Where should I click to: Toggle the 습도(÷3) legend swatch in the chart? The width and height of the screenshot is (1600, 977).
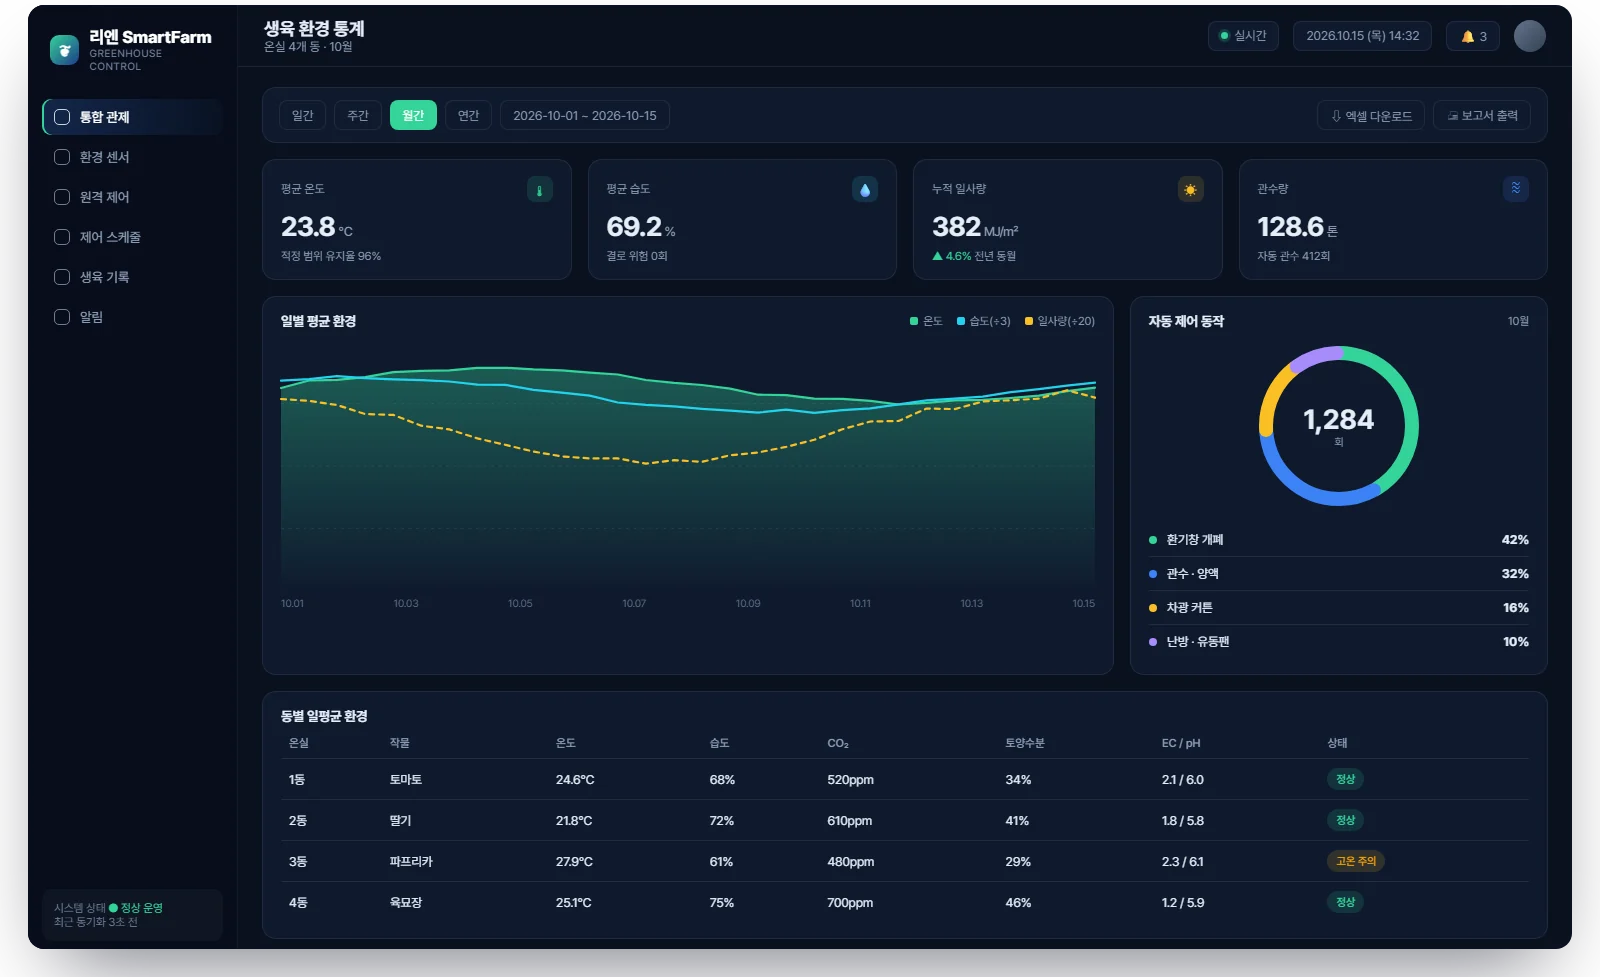[961, 321]
